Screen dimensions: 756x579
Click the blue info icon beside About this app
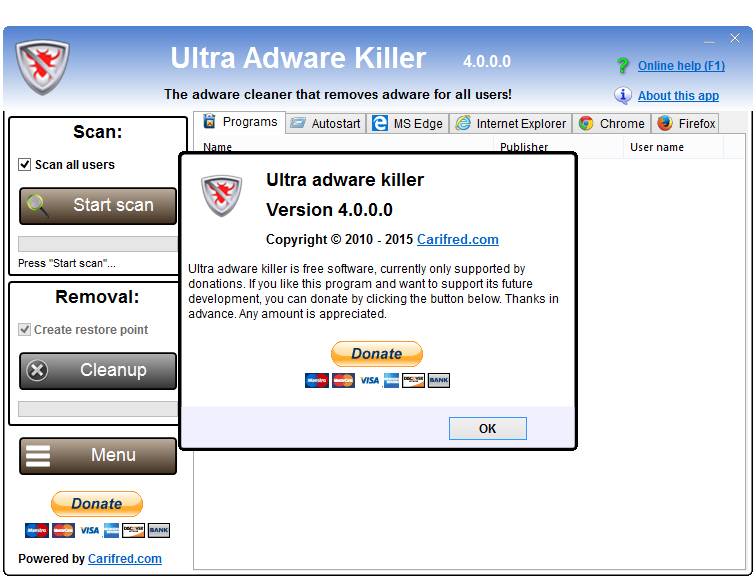point(622,95)
